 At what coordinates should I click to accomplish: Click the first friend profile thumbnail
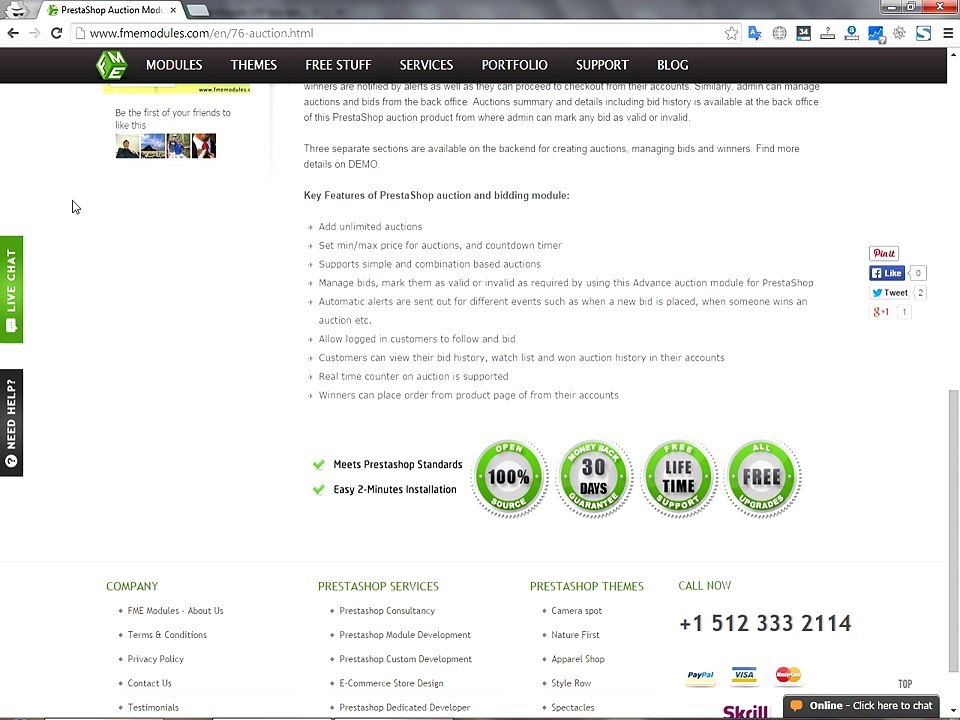[127, 146]
